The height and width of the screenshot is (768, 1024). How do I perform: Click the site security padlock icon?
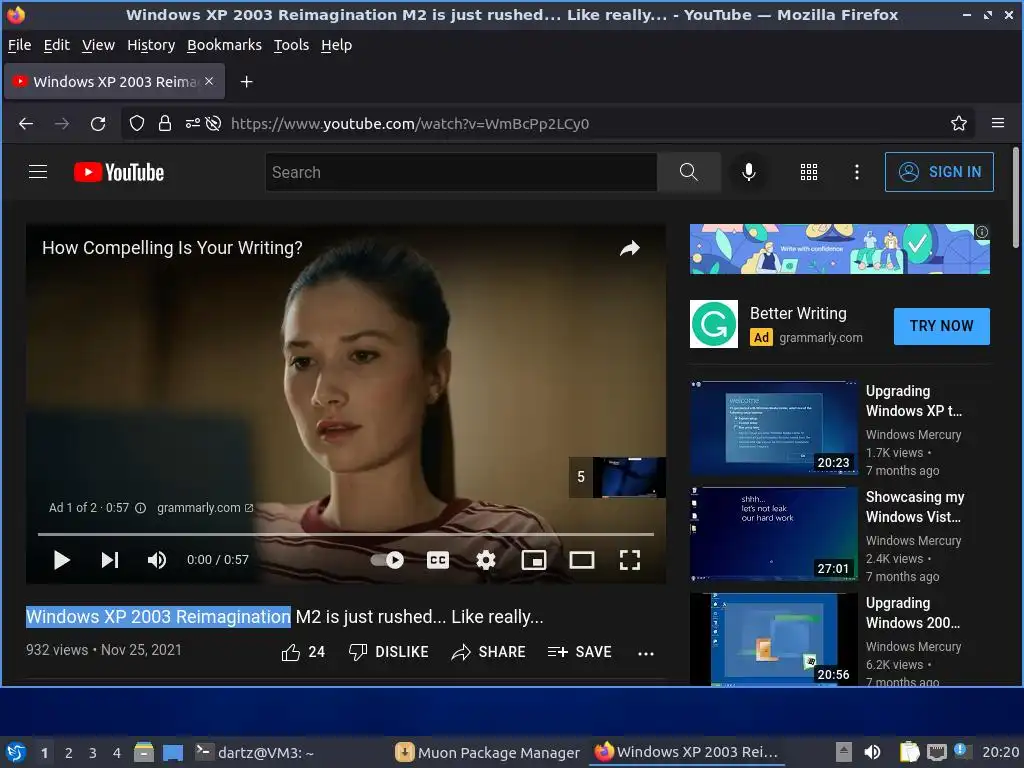pos(165,123)
